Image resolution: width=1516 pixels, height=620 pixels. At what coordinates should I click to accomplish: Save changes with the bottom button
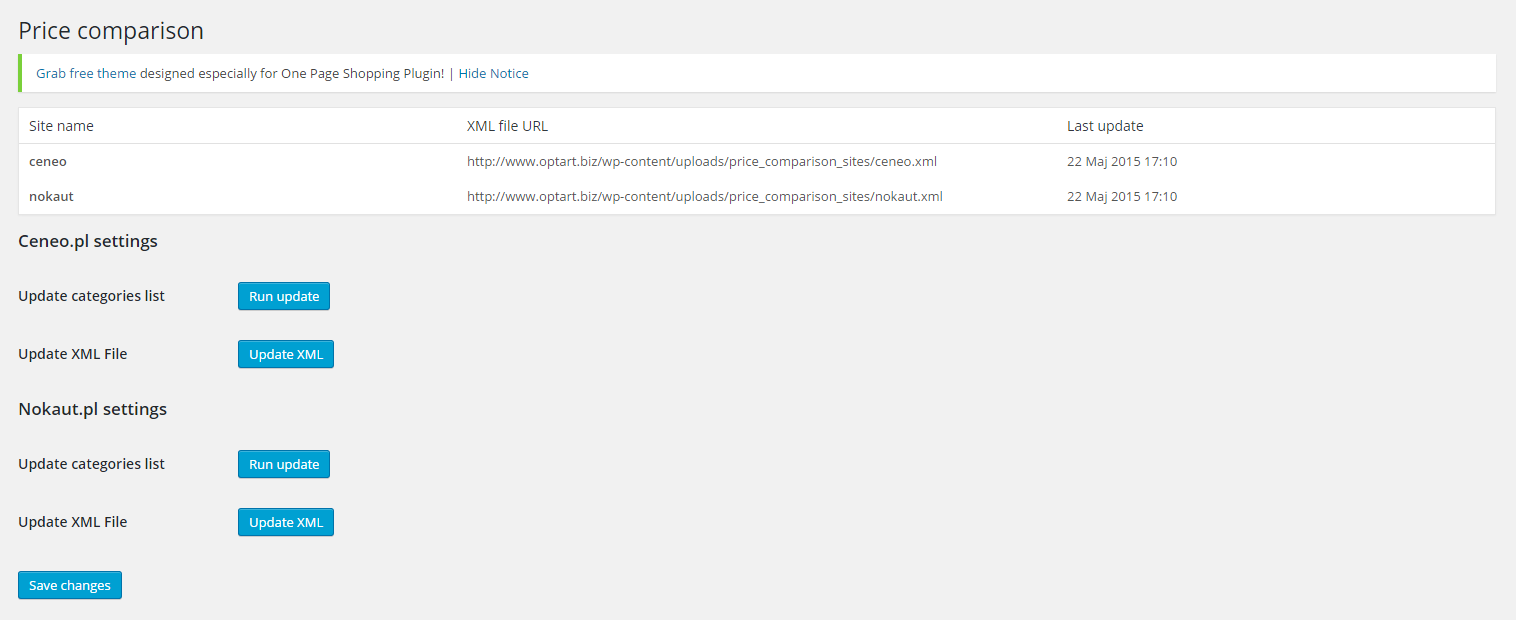coord(70,585)
